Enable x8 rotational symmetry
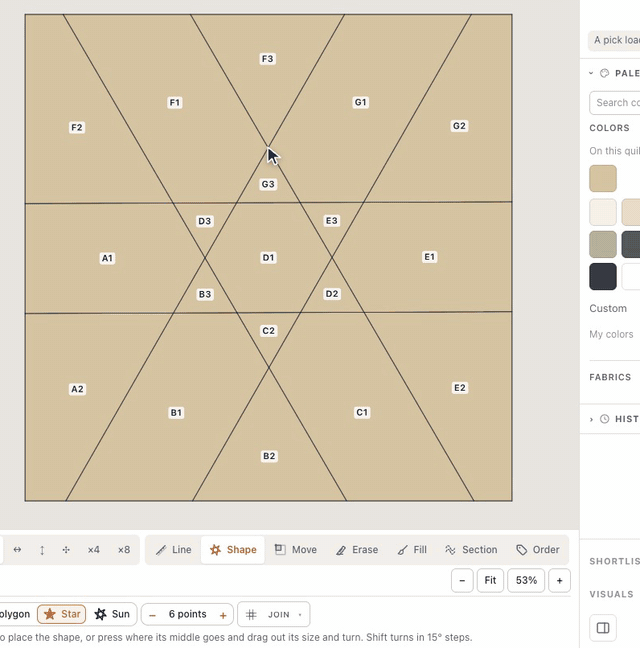Screen dimensions: 640x648 pos(124,550)
